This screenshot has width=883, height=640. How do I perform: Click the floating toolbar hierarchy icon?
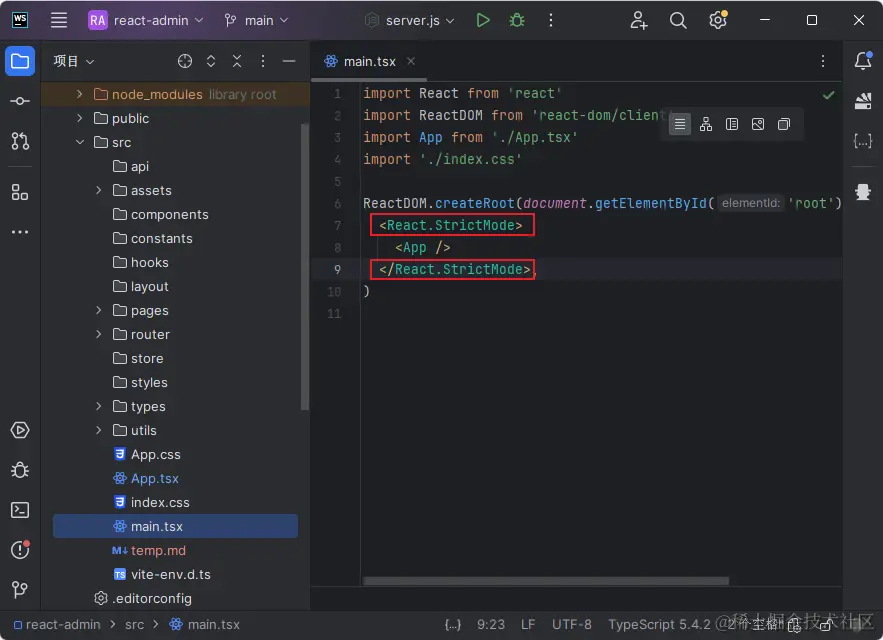click(706, 124)
